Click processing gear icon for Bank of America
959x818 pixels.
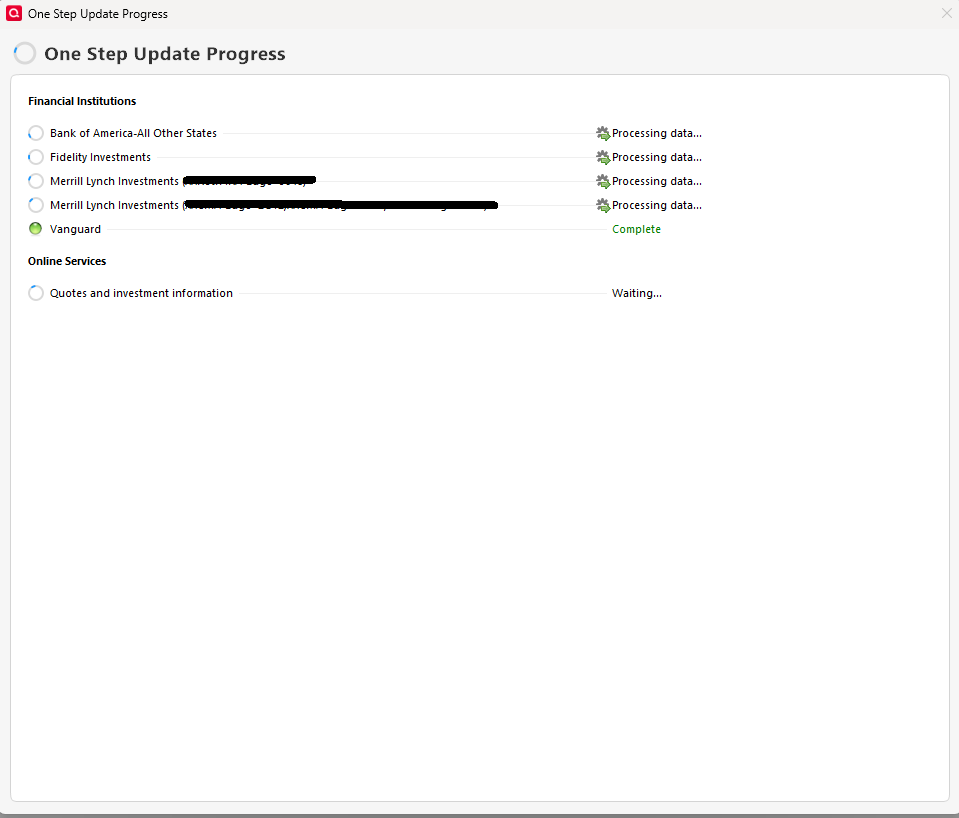pos(603,133)
